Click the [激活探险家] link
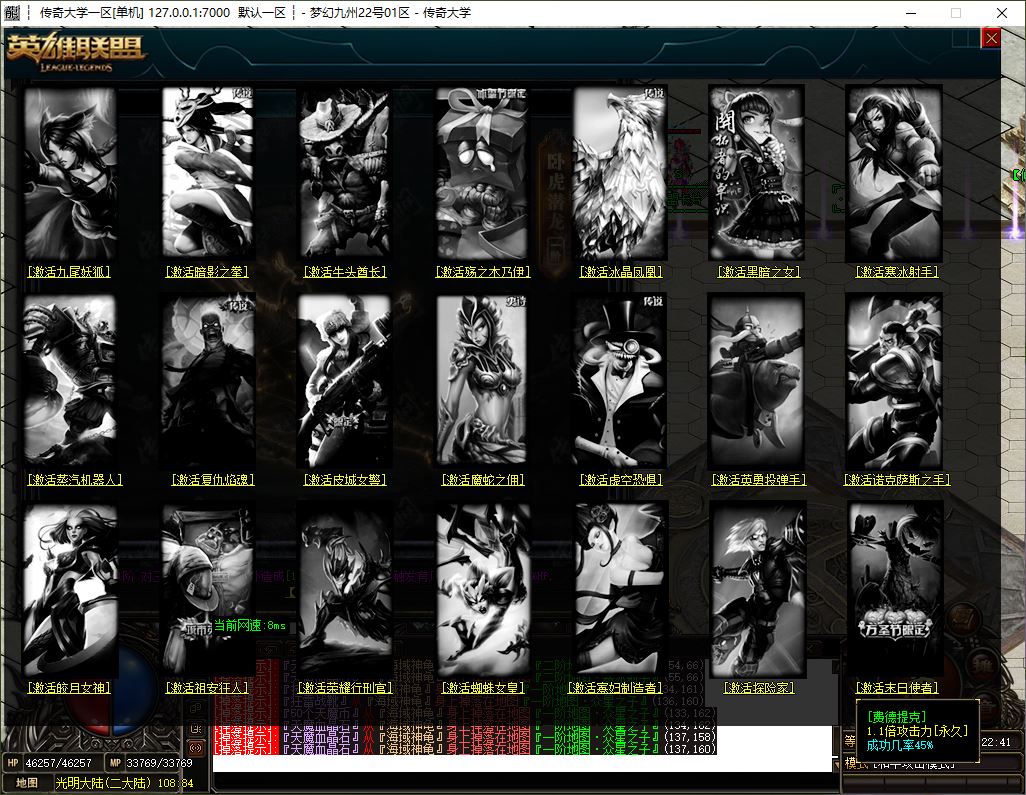Screen dimensions: 1026x795 coord(759,688)
